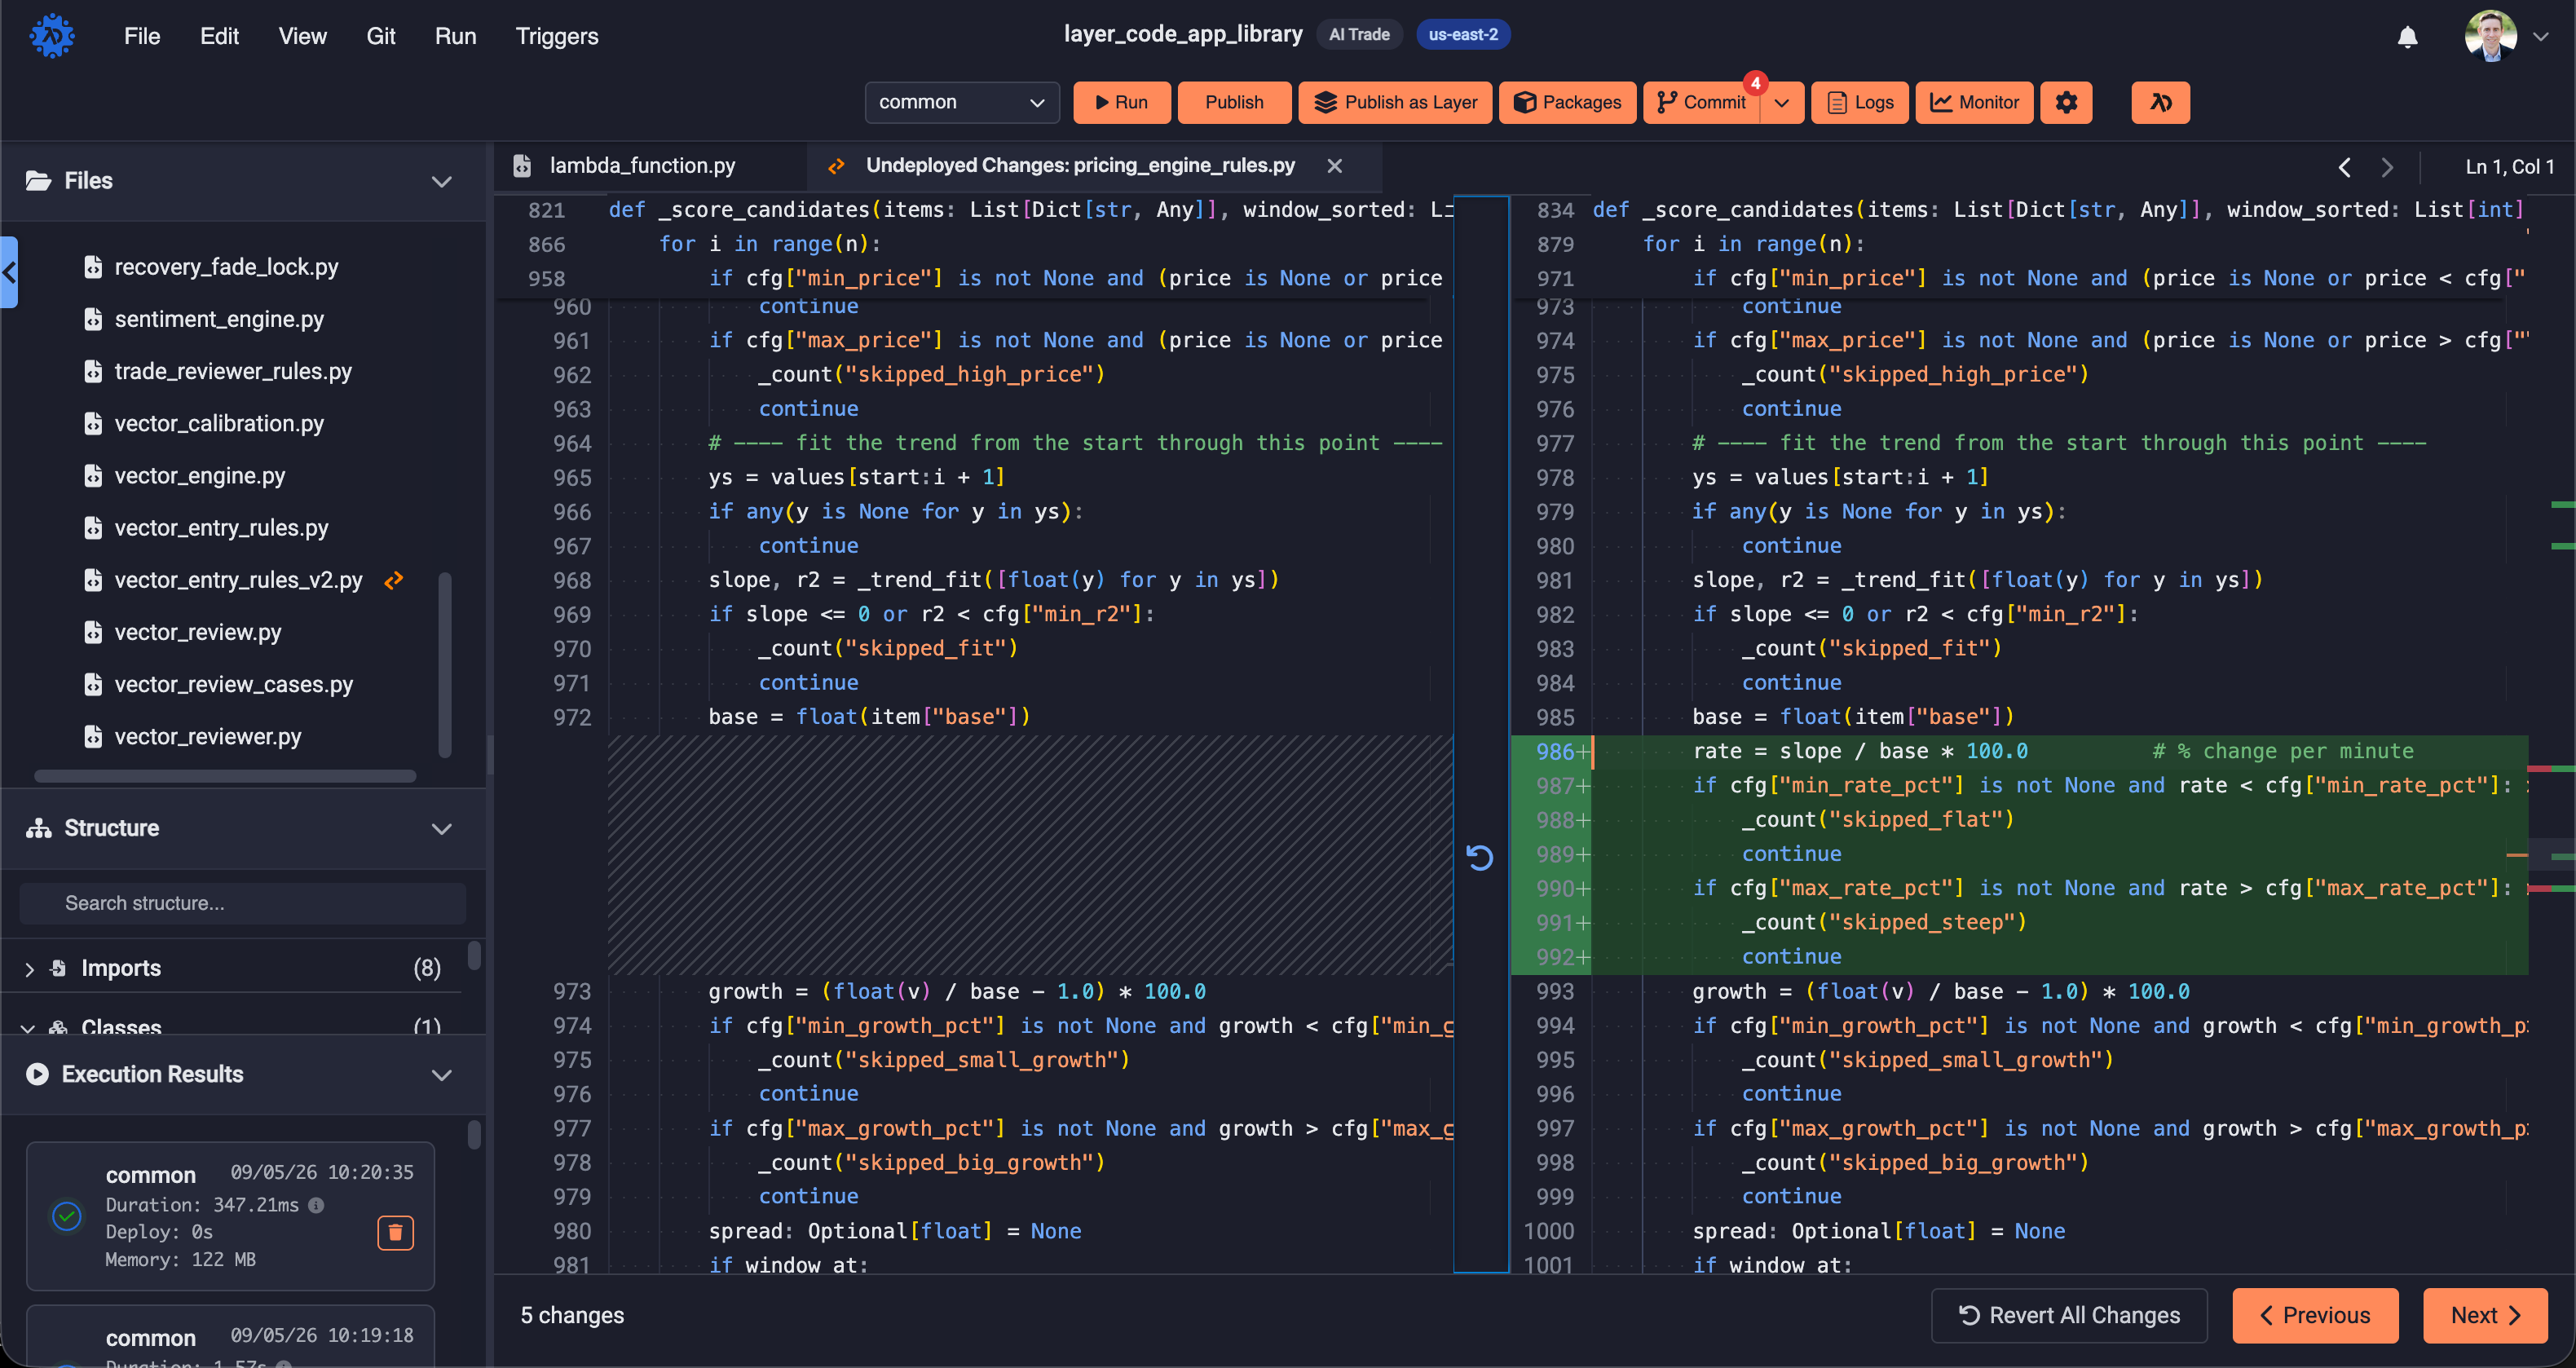The width and height of the screenshot is (2576, 1368).
Task: Collapse the Files panel chevron
Action: click(x=441, y=181)
